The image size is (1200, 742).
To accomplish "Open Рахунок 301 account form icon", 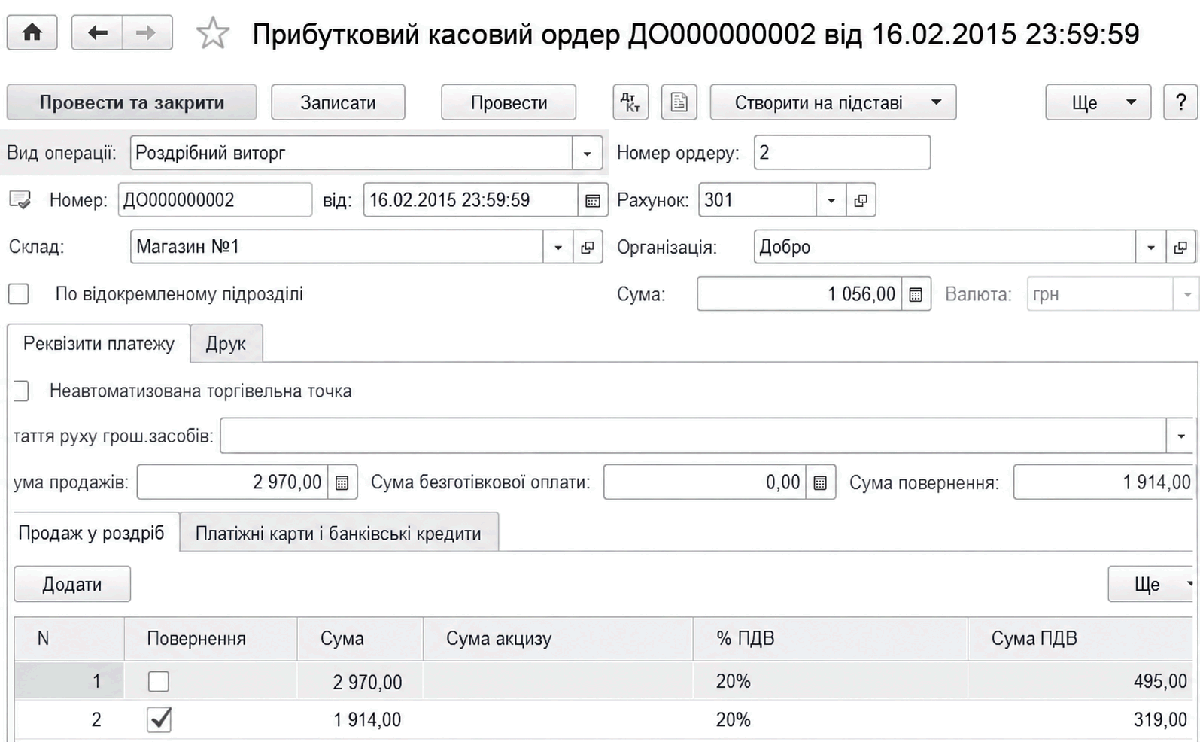I will point(859,200).
